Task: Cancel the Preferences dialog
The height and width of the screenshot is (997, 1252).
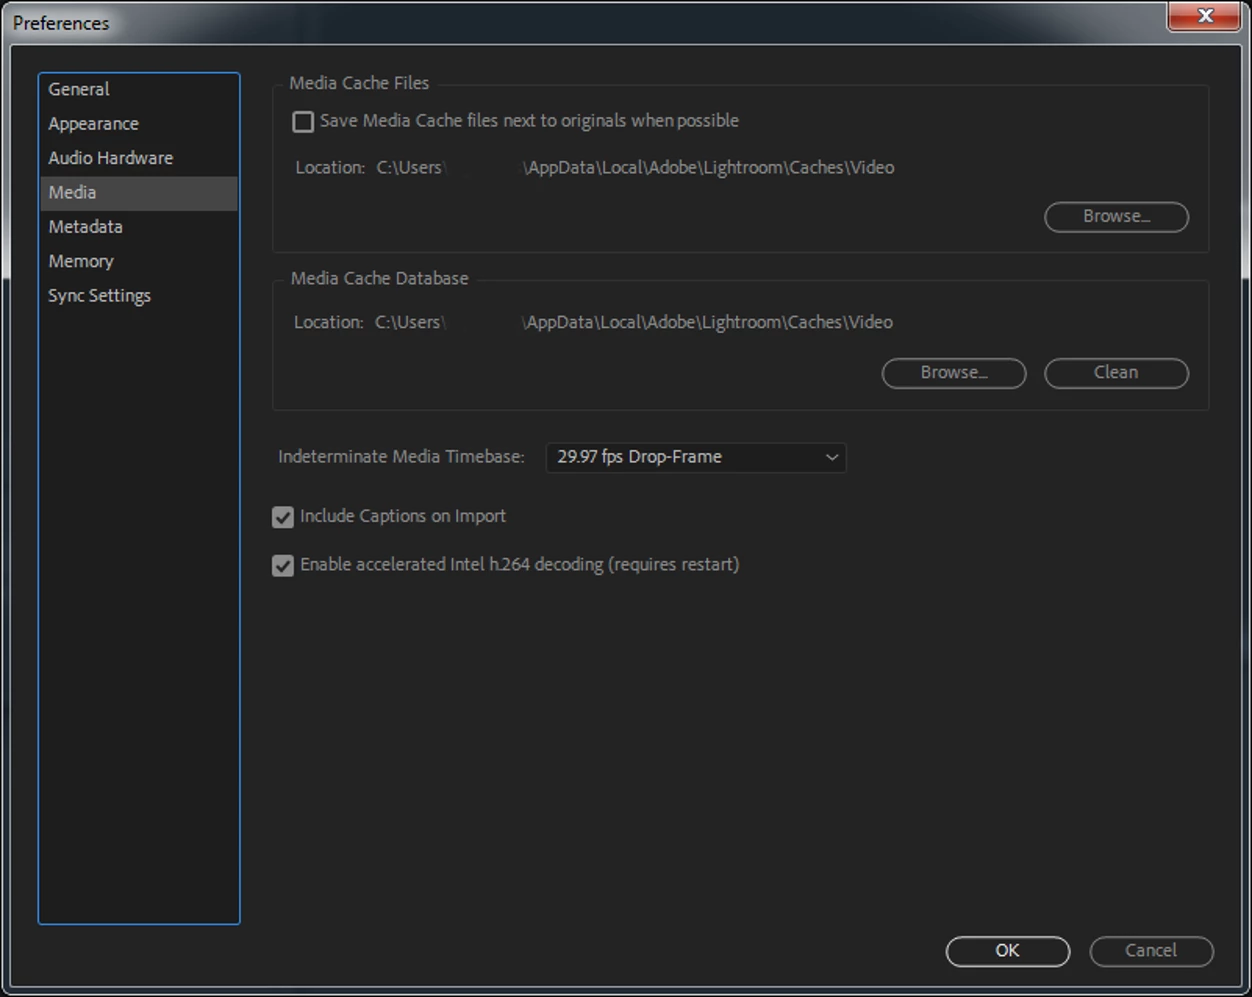Action: [x=1151, y=951]
